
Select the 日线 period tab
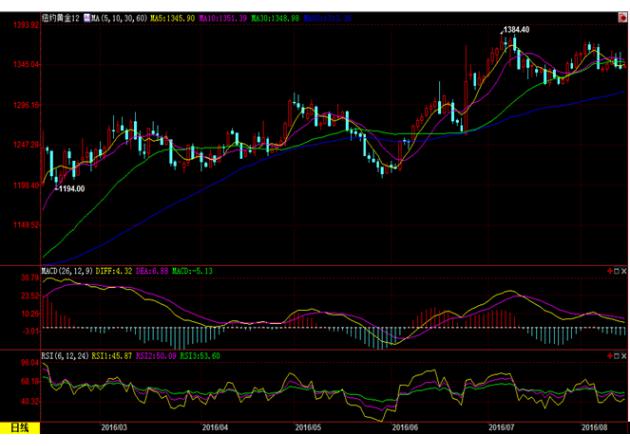click(x=20, y=428)
